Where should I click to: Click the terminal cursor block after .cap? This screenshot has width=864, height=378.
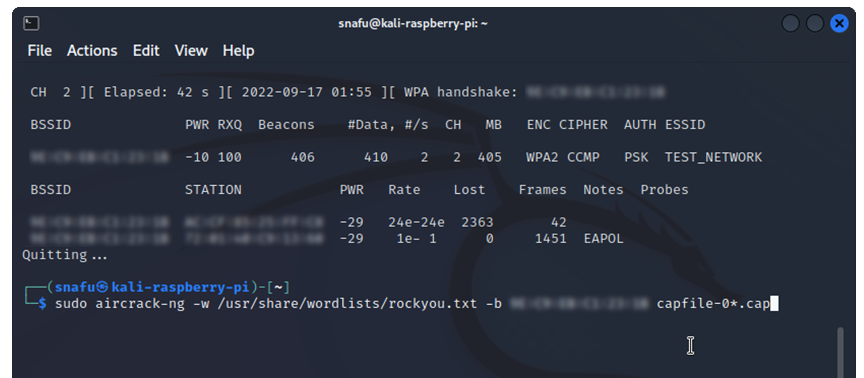click(x=774, y=304)
